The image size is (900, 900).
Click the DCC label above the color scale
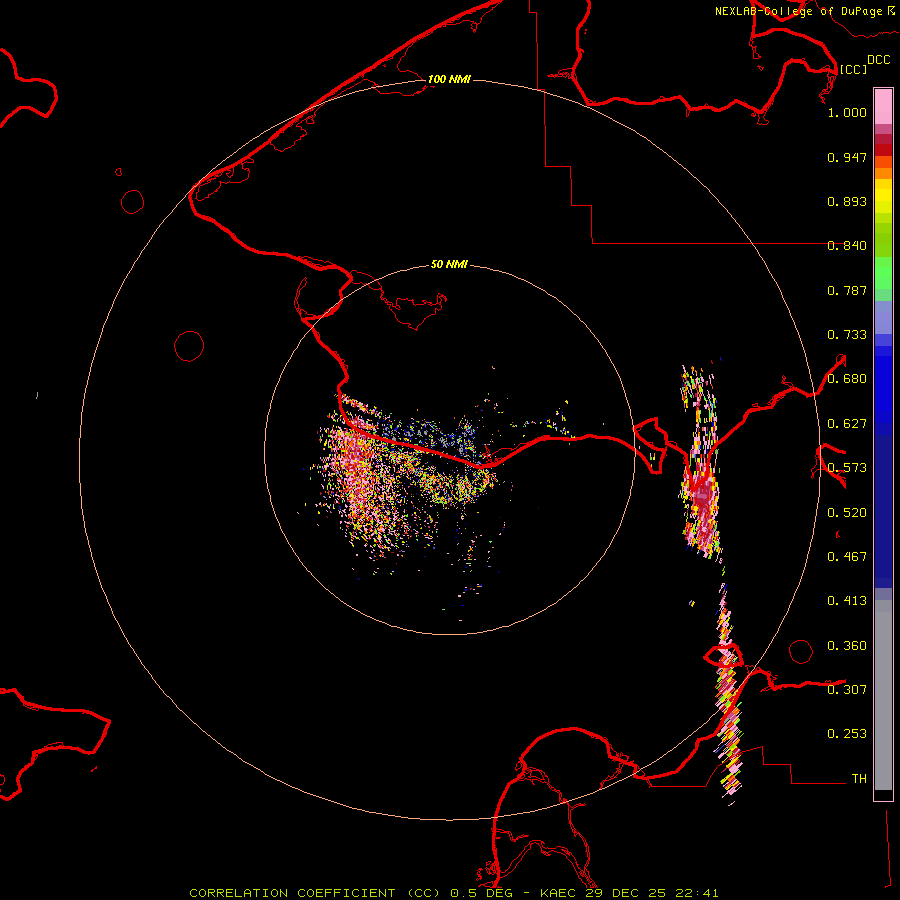[878, 60]
